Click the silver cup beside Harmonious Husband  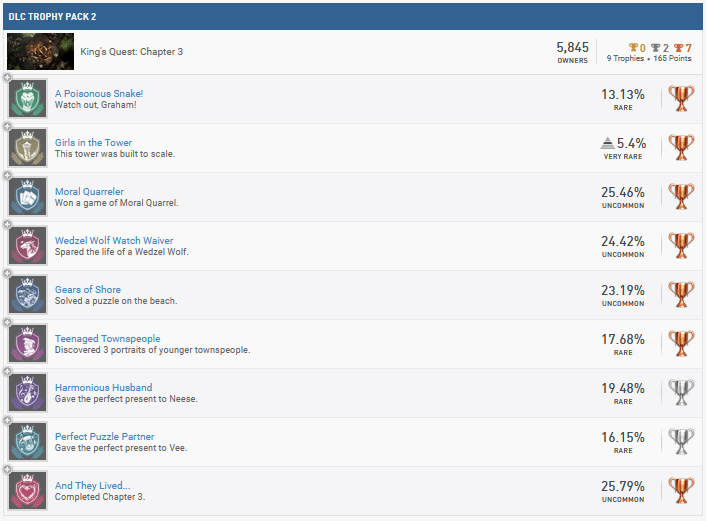[681, 393]
